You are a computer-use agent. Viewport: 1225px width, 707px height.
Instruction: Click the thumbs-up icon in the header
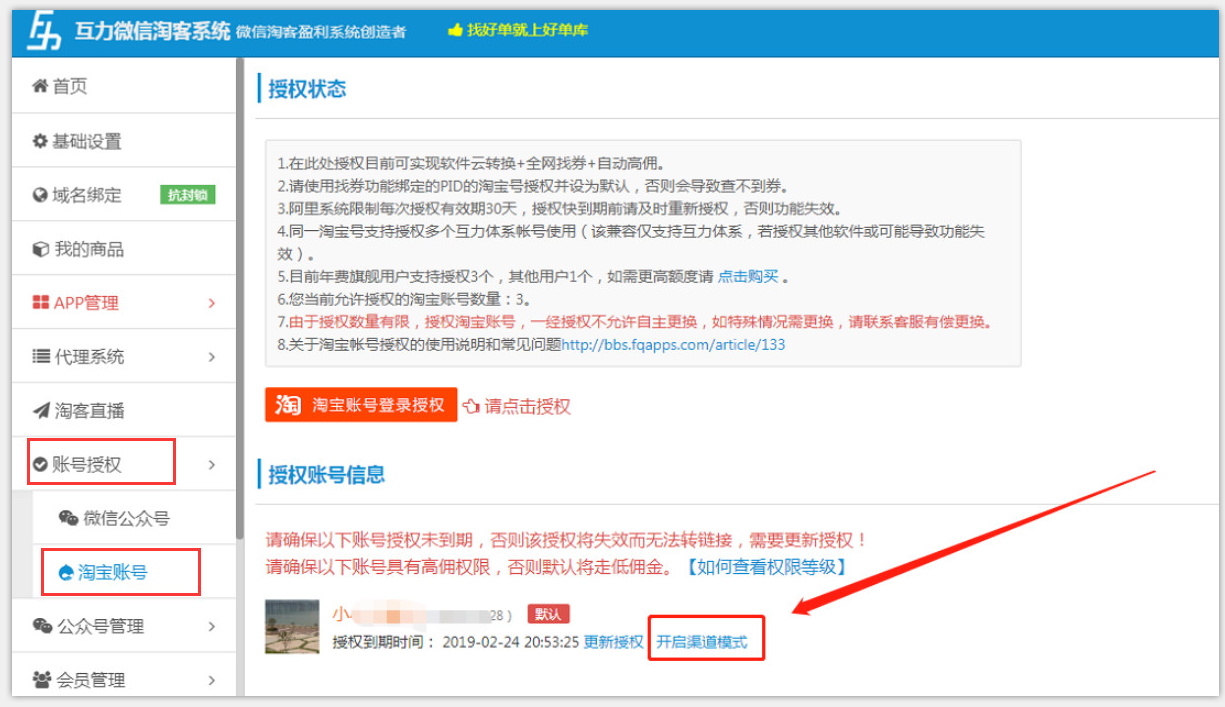point(455,30)
